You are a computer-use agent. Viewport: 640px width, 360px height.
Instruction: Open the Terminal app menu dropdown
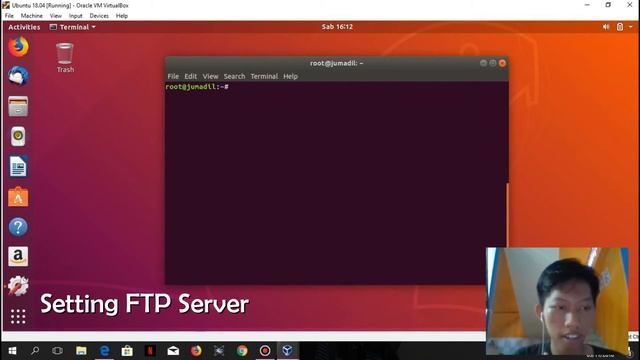[x=73, y=27]
